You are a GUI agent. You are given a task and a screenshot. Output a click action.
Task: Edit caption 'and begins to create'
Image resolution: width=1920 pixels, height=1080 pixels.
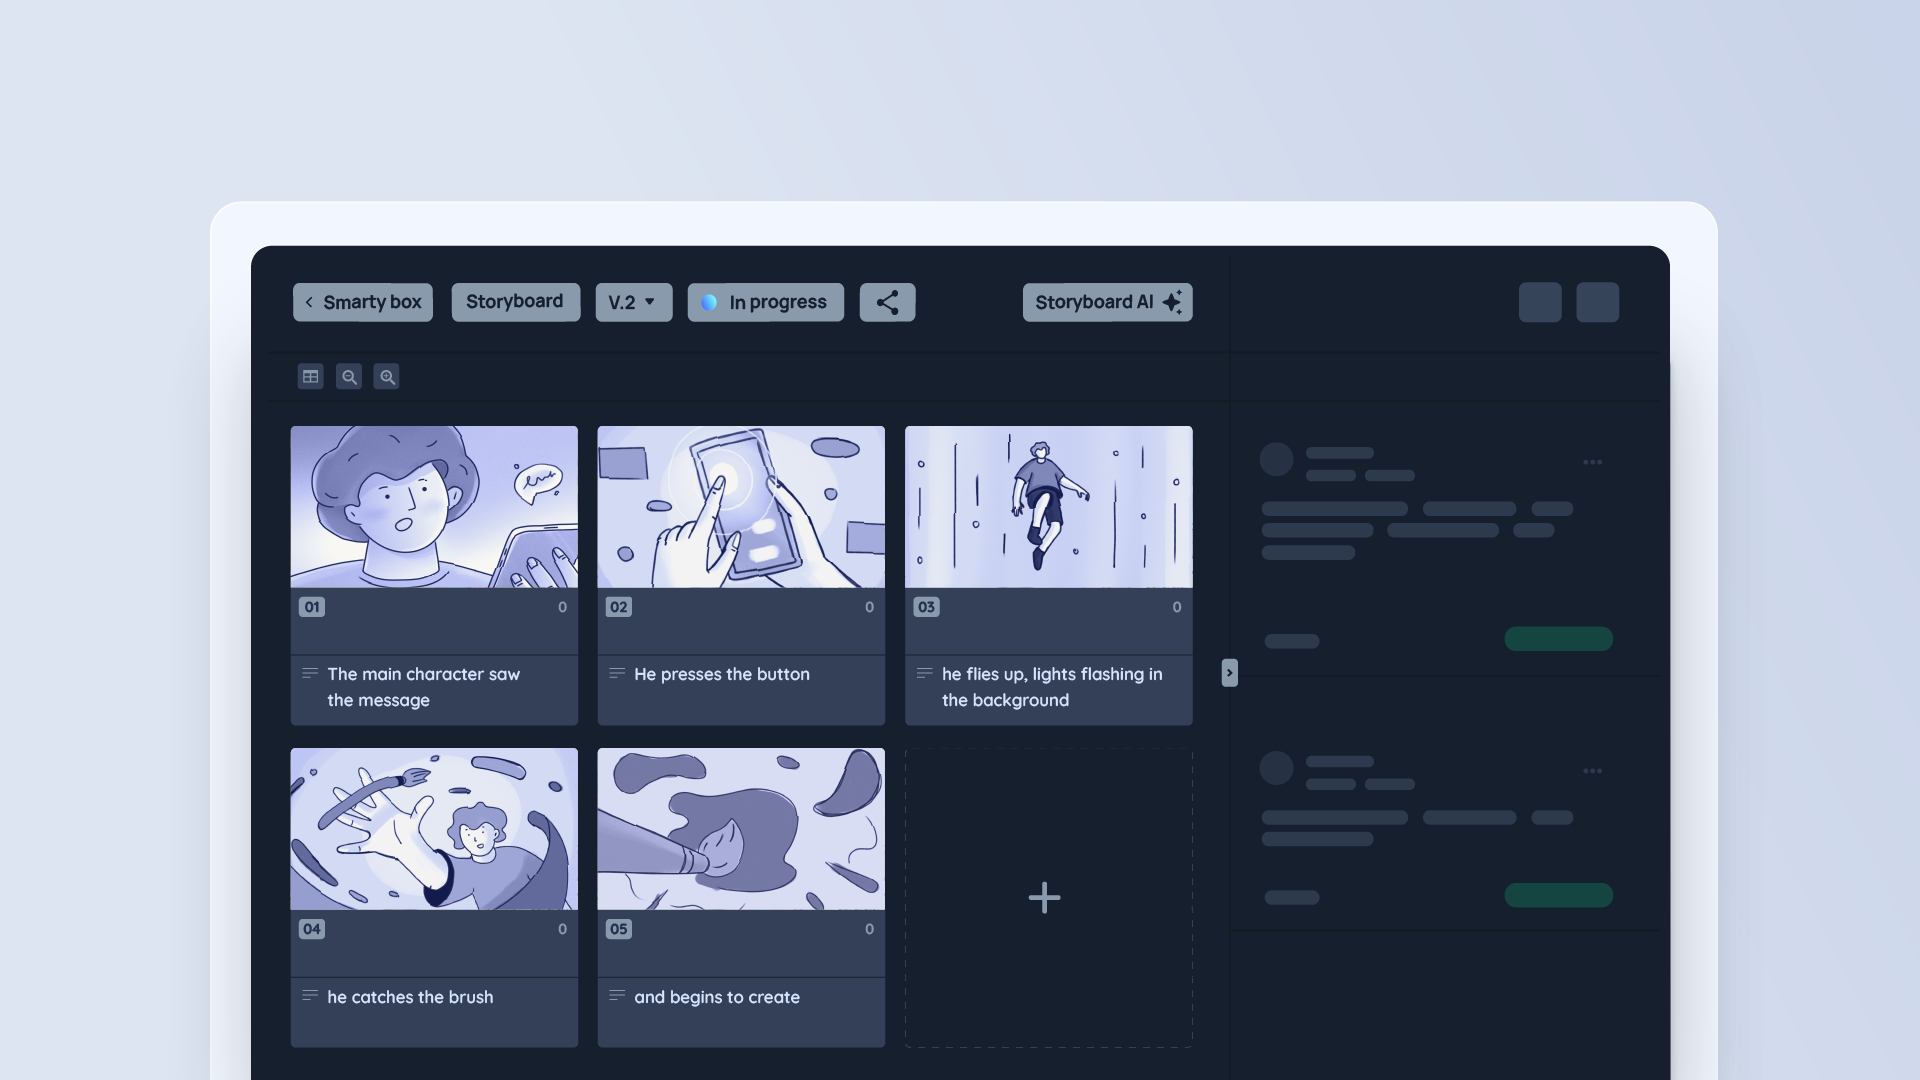pyautogui.click(x=717, y=997)
